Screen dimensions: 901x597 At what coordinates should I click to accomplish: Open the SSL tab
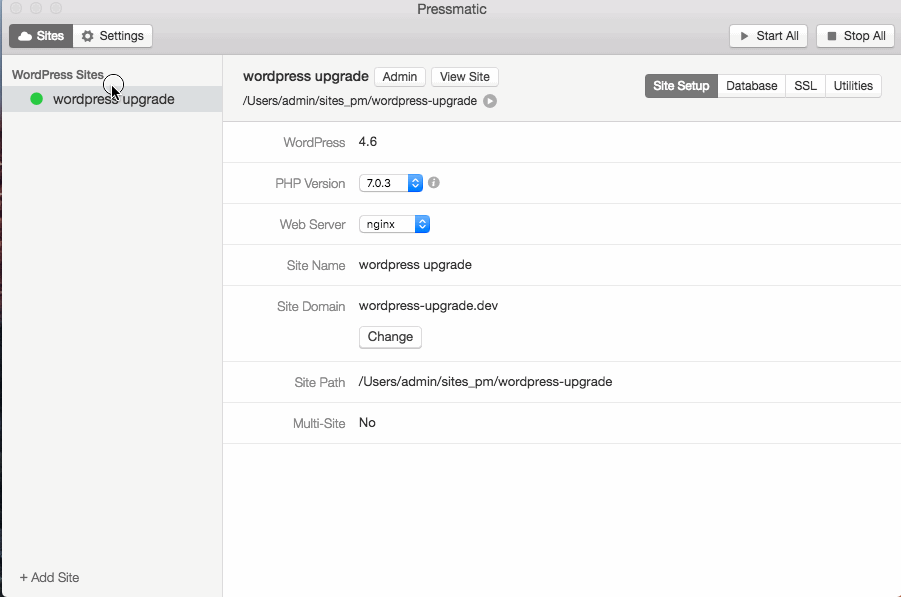click(x=805, y=86)
